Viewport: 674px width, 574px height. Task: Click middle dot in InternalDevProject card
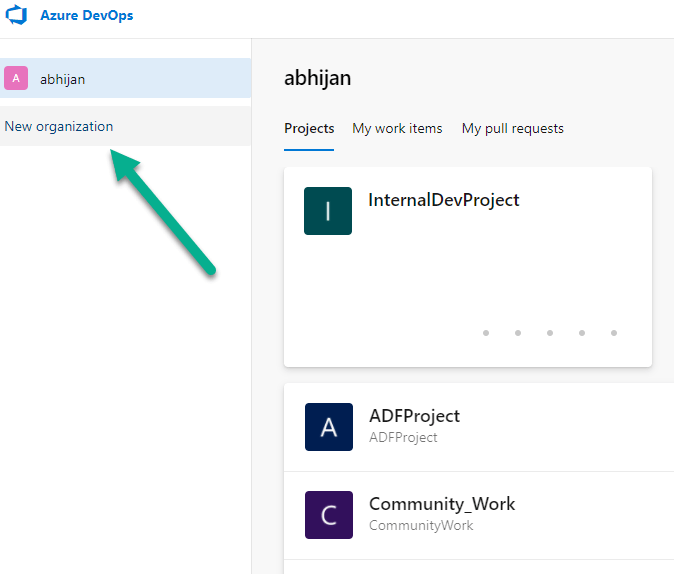click(x=550, y=333)
